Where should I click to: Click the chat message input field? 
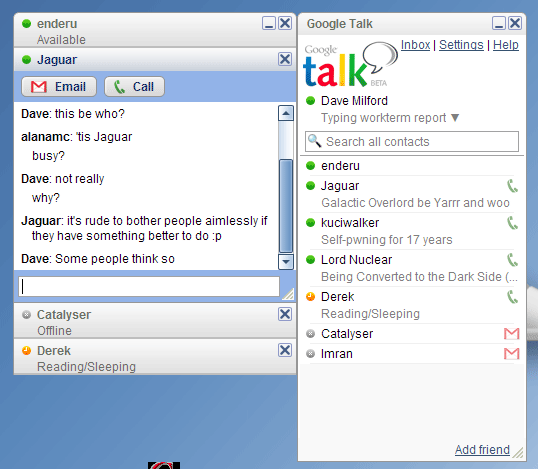pos(149,286)
